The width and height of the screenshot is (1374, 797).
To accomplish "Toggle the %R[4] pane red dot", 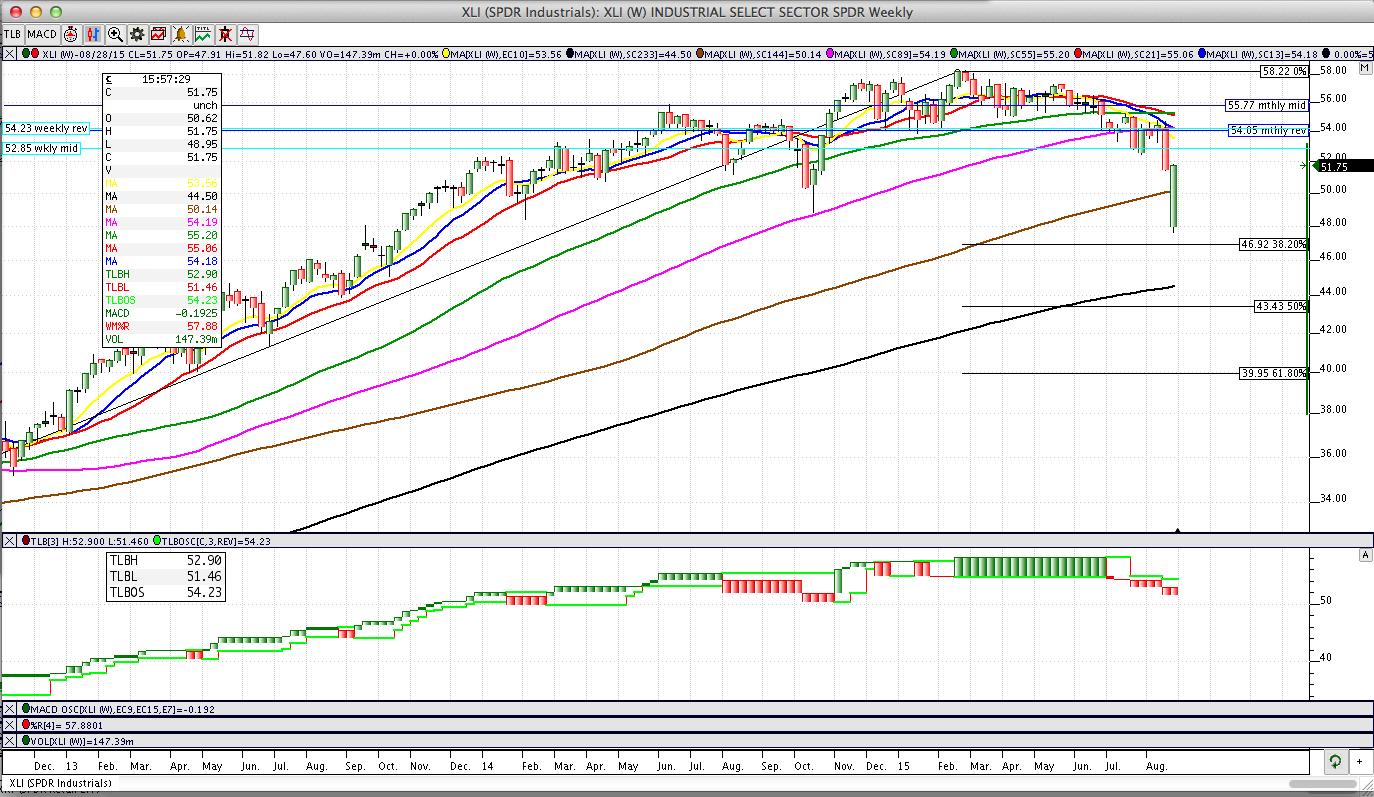I will [26, 725].
